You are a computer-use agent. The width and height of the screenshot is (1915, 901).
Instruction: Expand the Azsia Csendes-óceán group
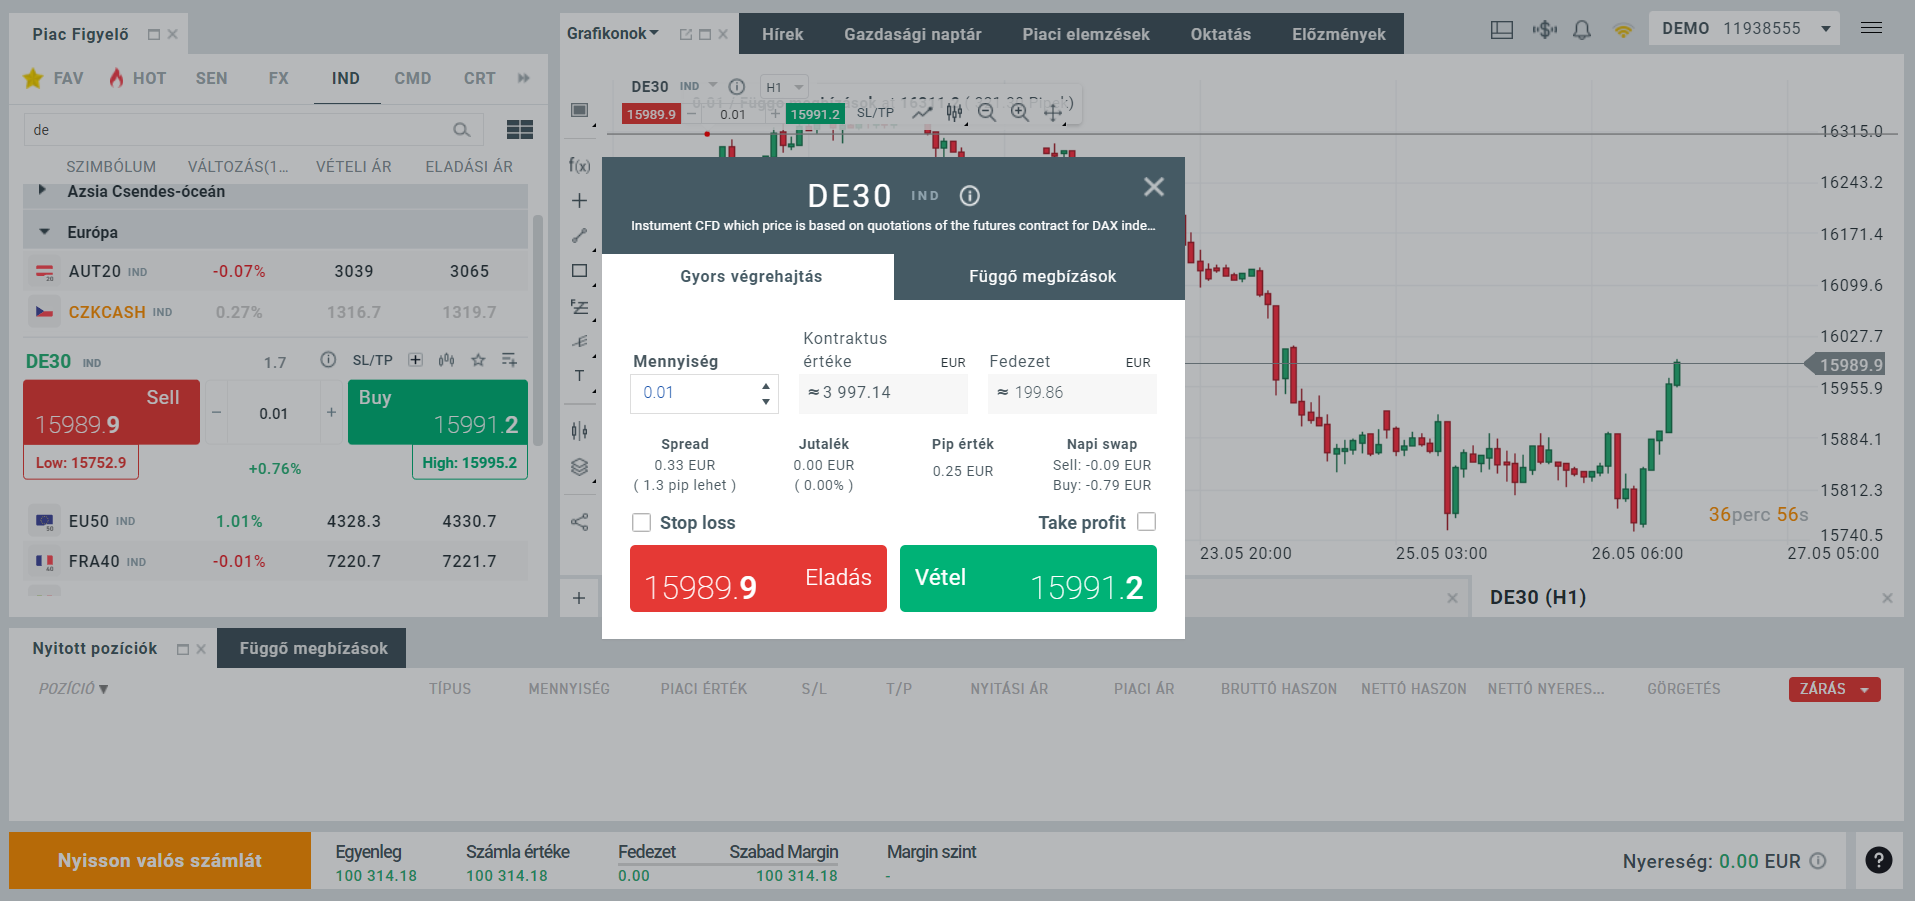point(42,191)
